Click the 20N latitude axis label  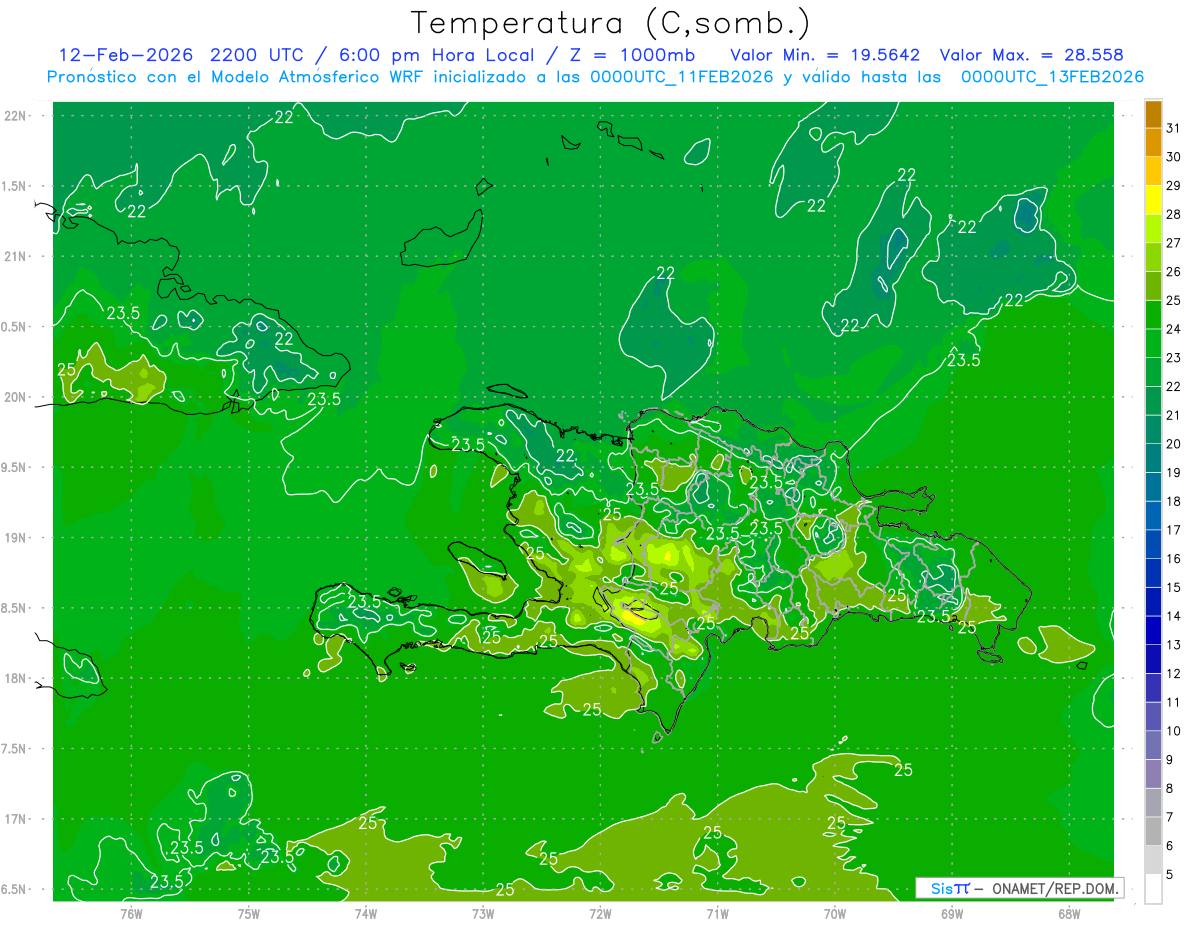point(16,397)
